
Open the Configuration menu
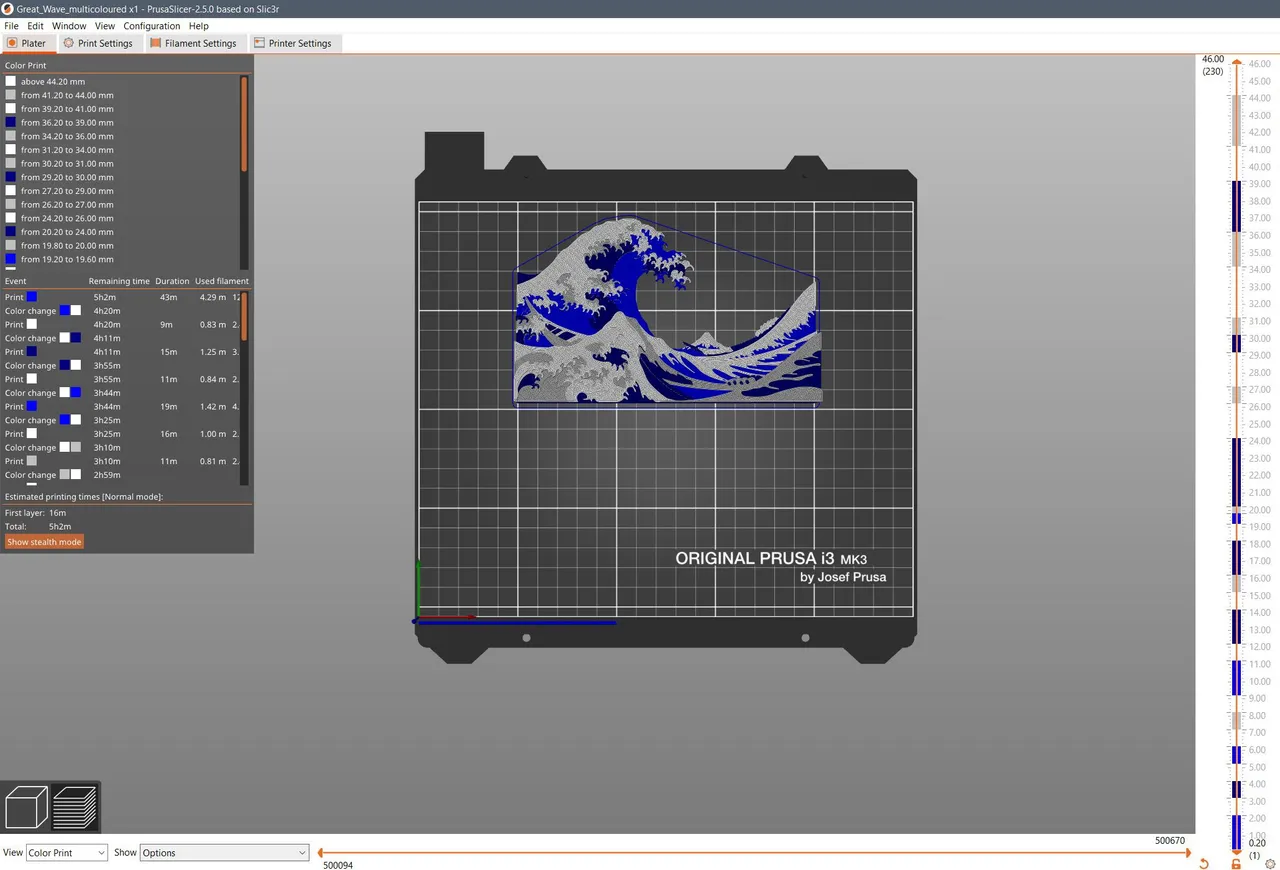click(x=152, y=26)
